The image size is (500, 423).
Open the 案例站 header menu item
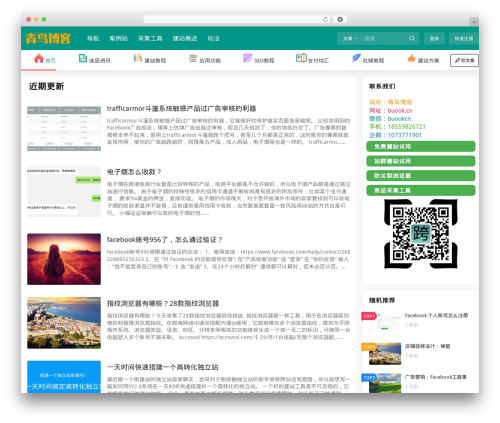pyautogui.click(x=118, y=38)
